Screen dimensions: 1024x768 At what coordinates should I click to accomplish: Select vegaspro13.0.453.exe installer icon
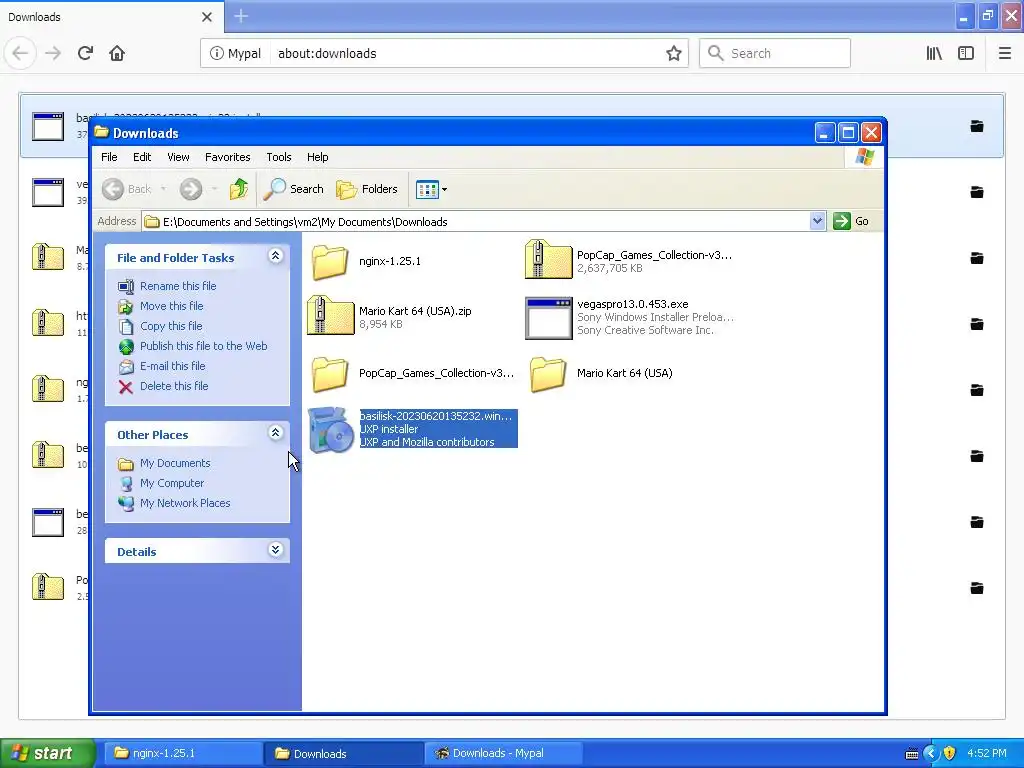tap(548, 318)
